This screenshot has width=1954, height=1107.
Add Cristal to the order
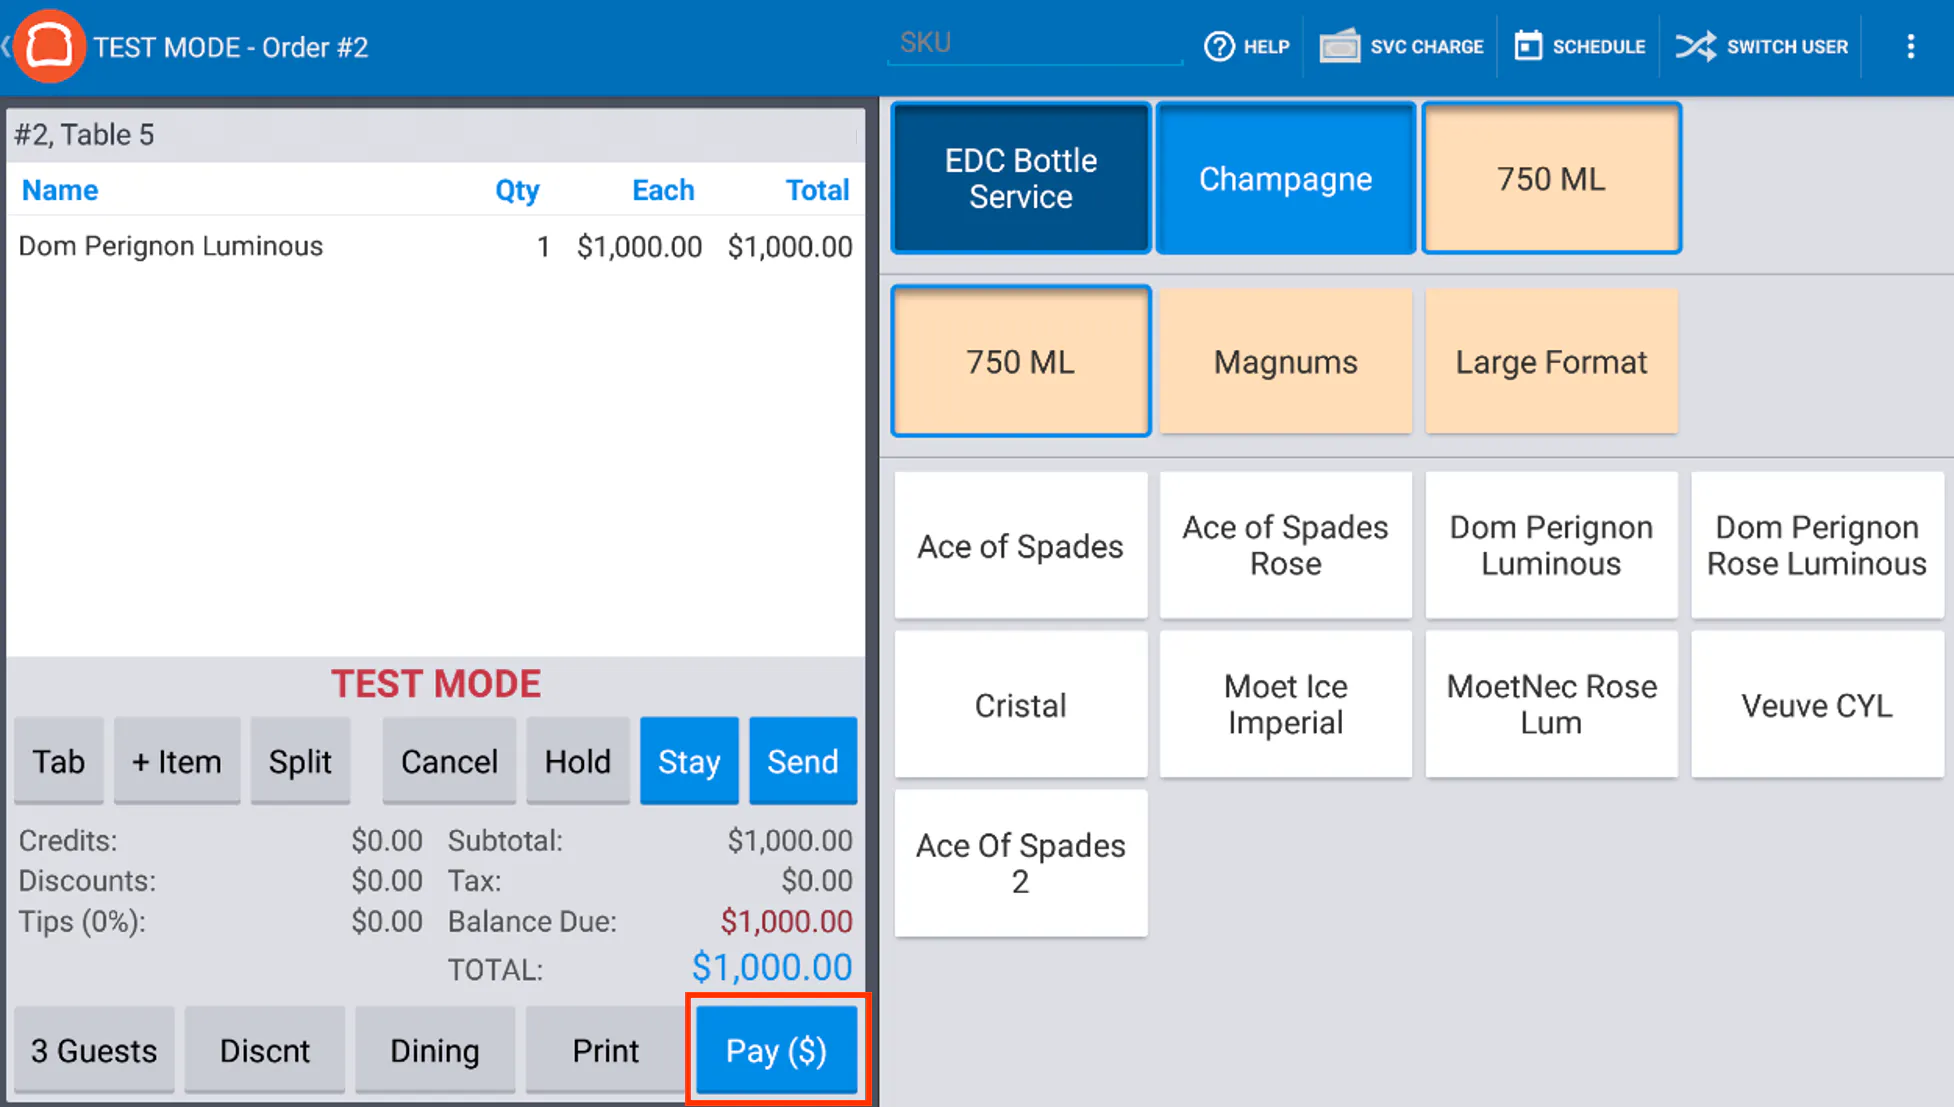tap(1020, 705)
